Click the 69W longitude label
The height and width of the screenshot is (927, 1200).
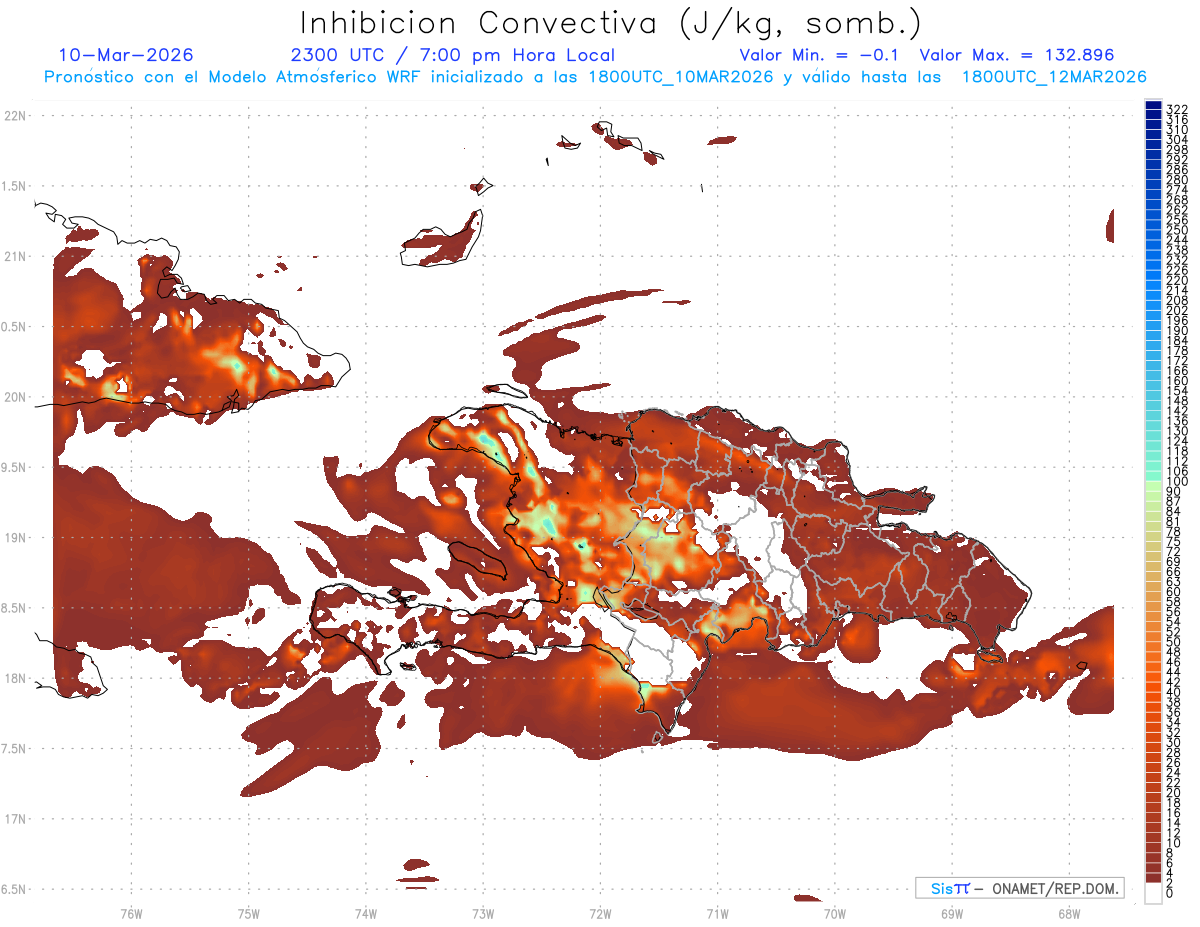951,912
